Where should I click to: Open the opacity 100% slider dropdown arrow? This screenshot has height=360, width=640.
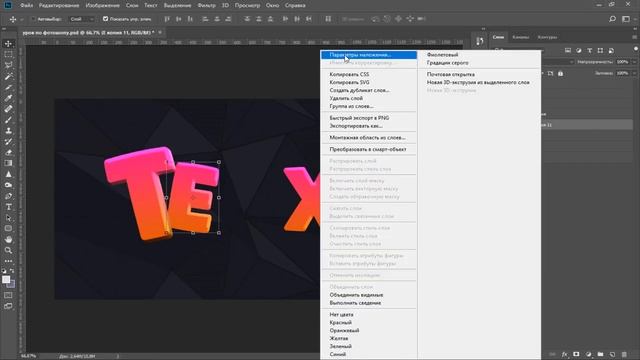[634, 62]
